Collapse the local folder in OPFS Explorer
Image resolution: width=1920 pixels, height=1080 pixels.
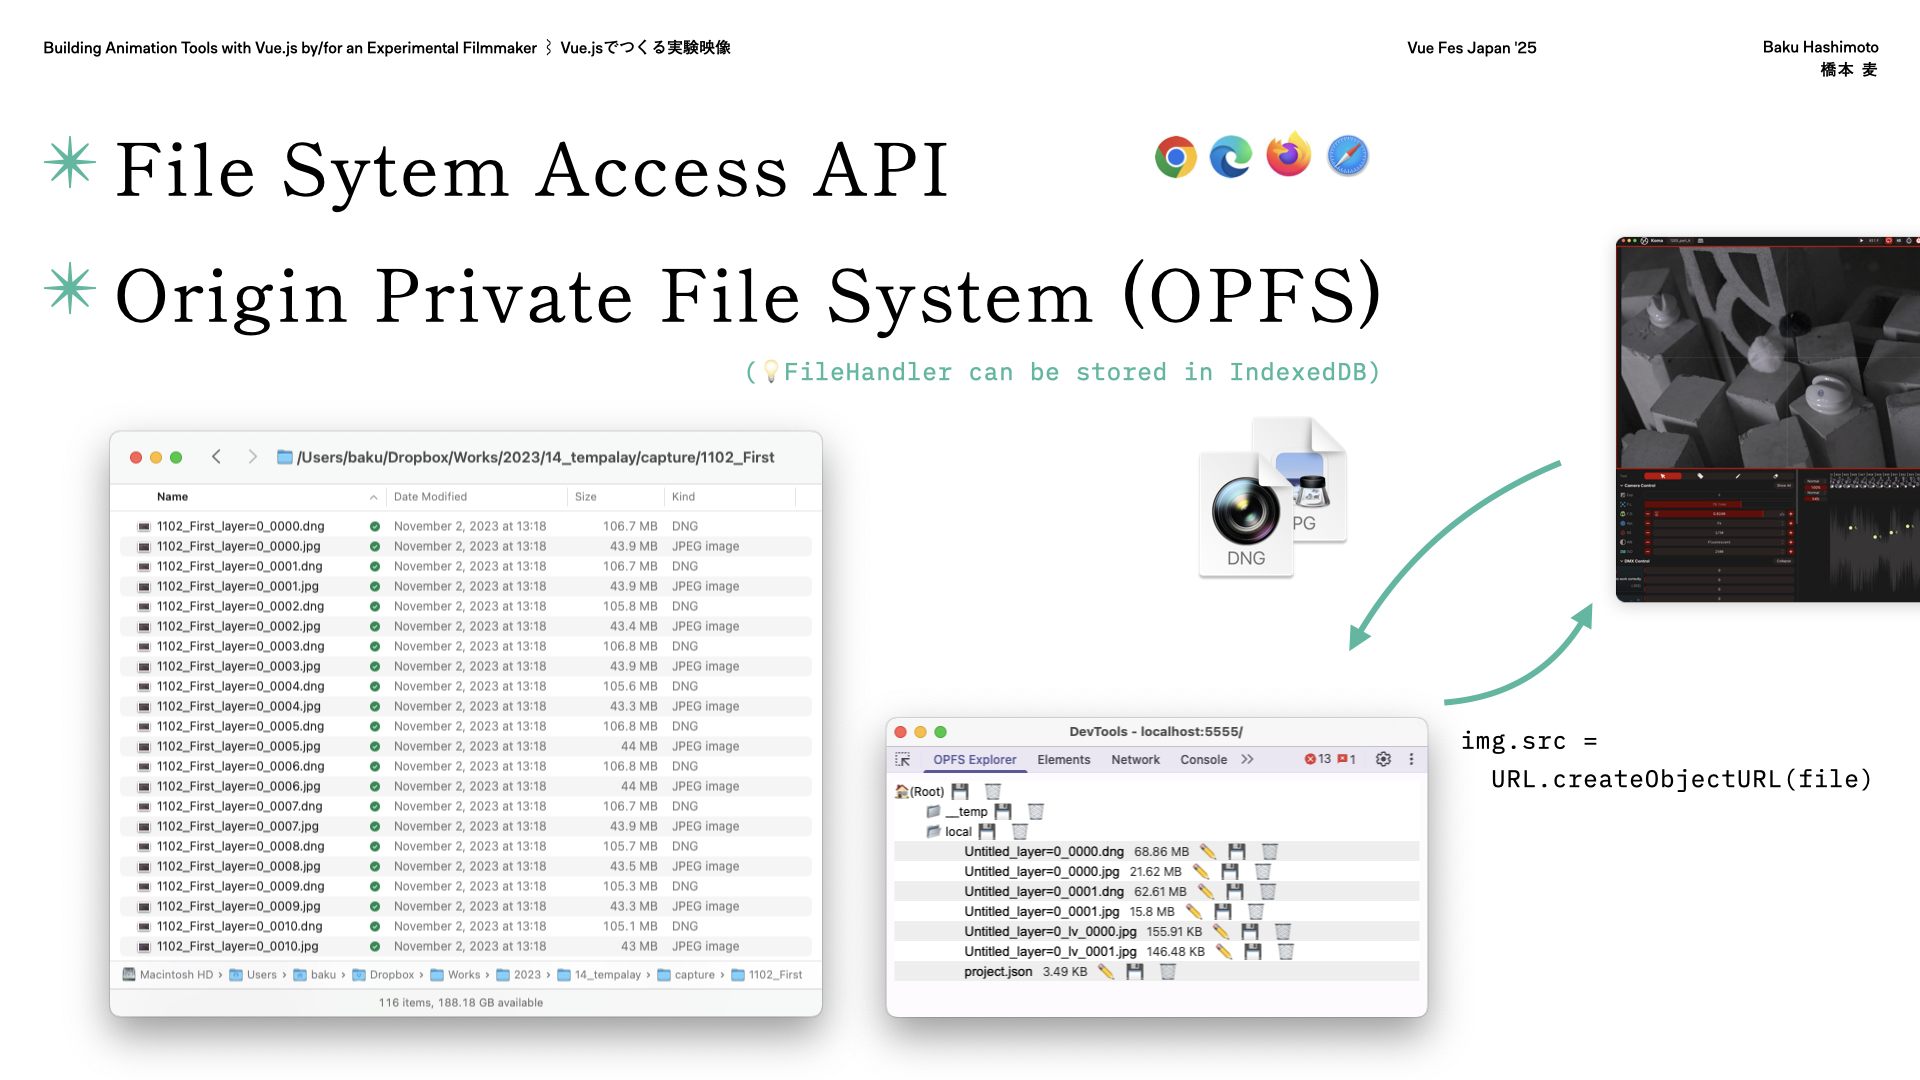click(x=933, y=832)
